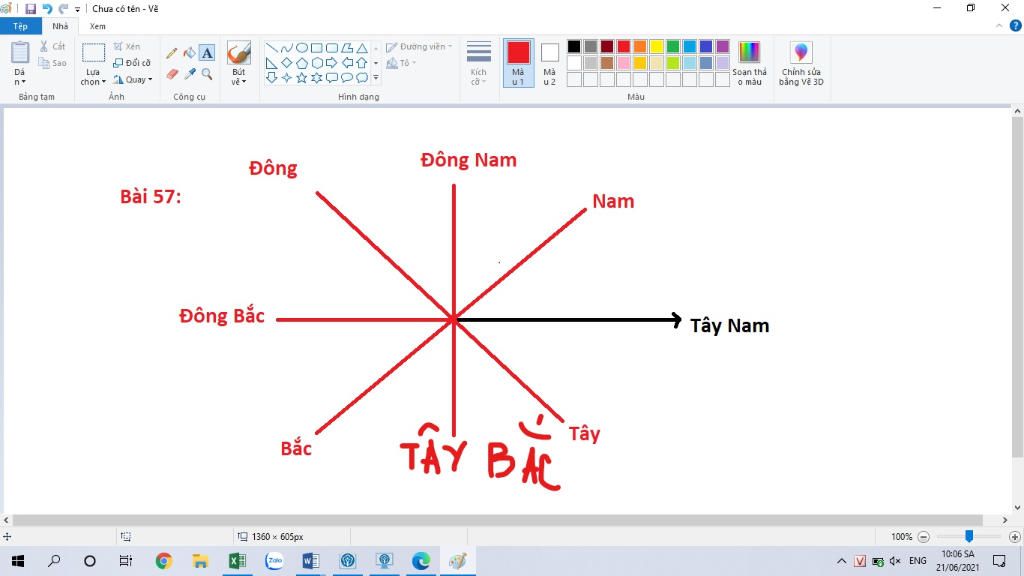
Task: Click the zoom out minus button
Action: click(923, 537)
